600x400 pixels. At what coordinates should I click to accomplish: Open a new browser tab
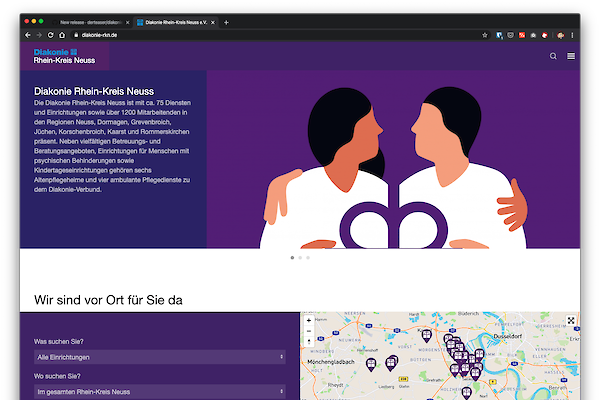pos(226,21)
